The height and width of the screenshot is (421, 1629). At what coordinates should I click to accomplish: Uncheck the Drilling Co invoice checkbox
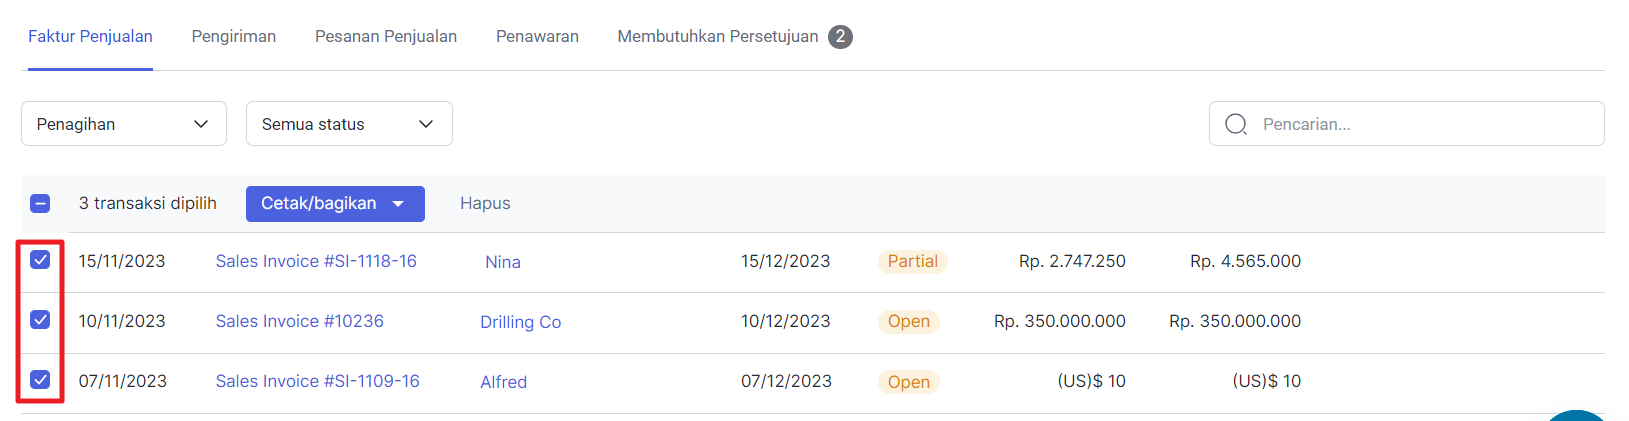[40, 320]
